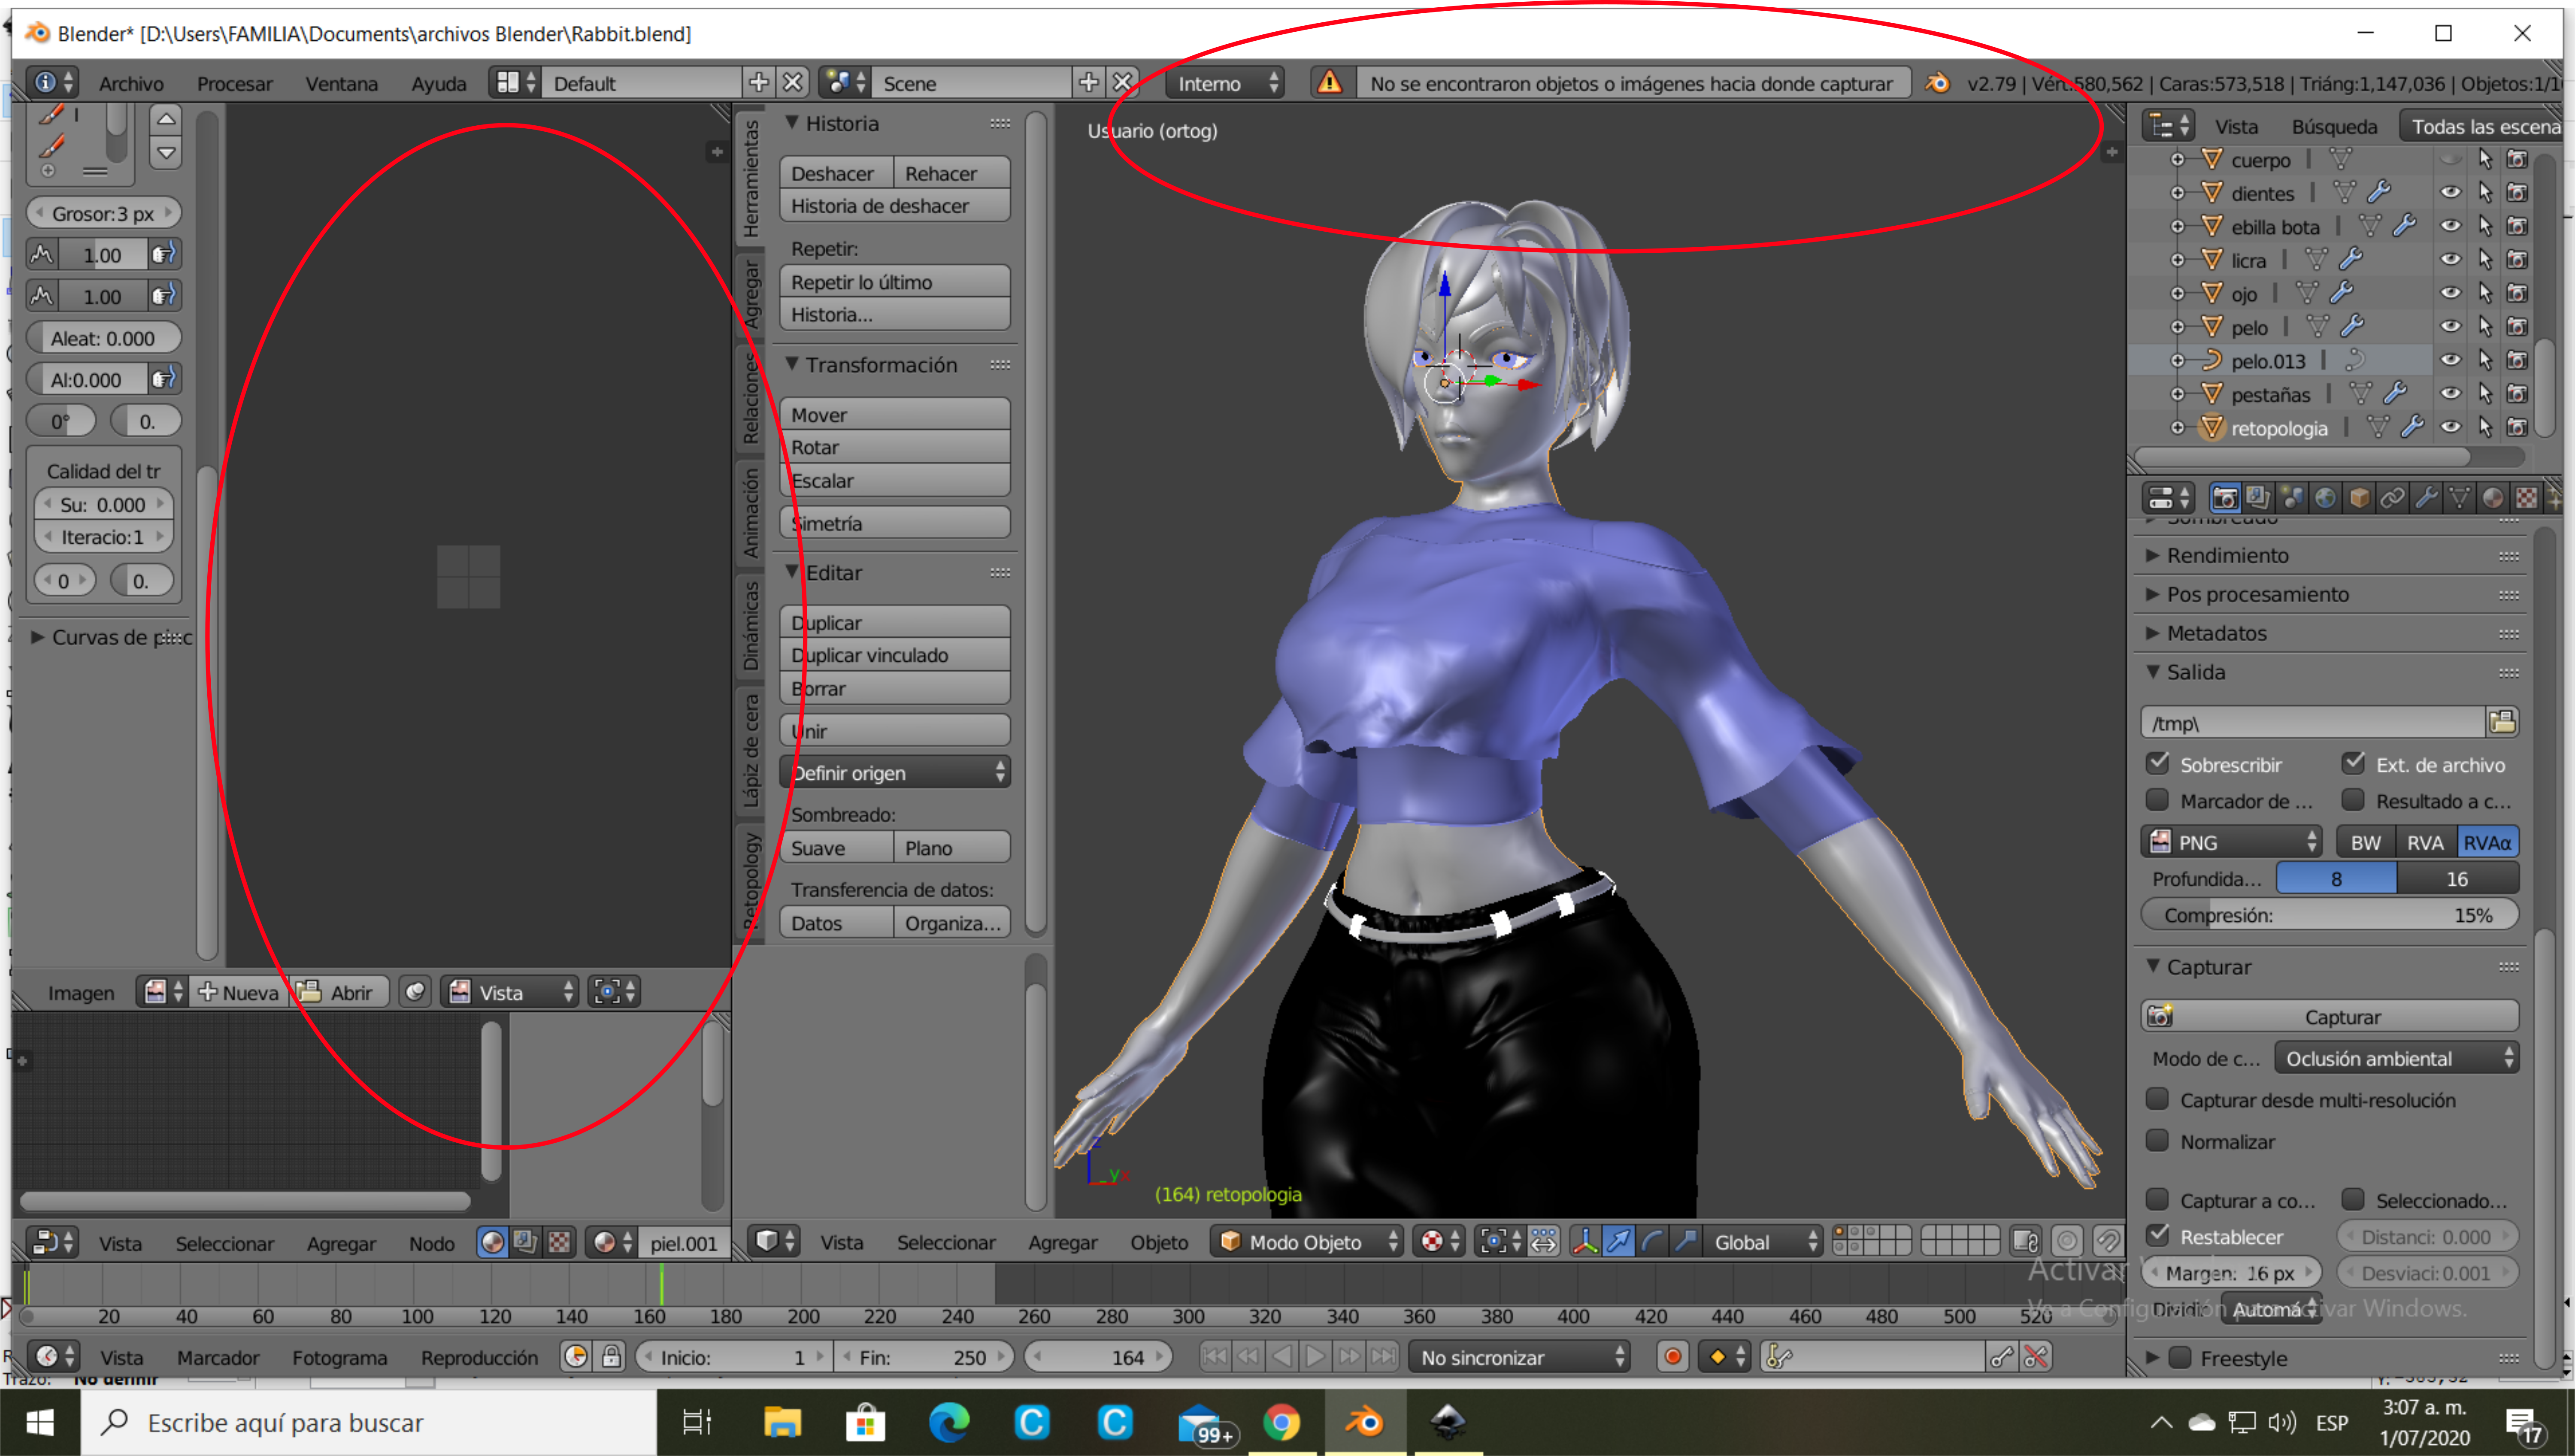Hide the pelo object with eye icon
Viewport: 2575px width, 1456px height.
point(2450,327)
